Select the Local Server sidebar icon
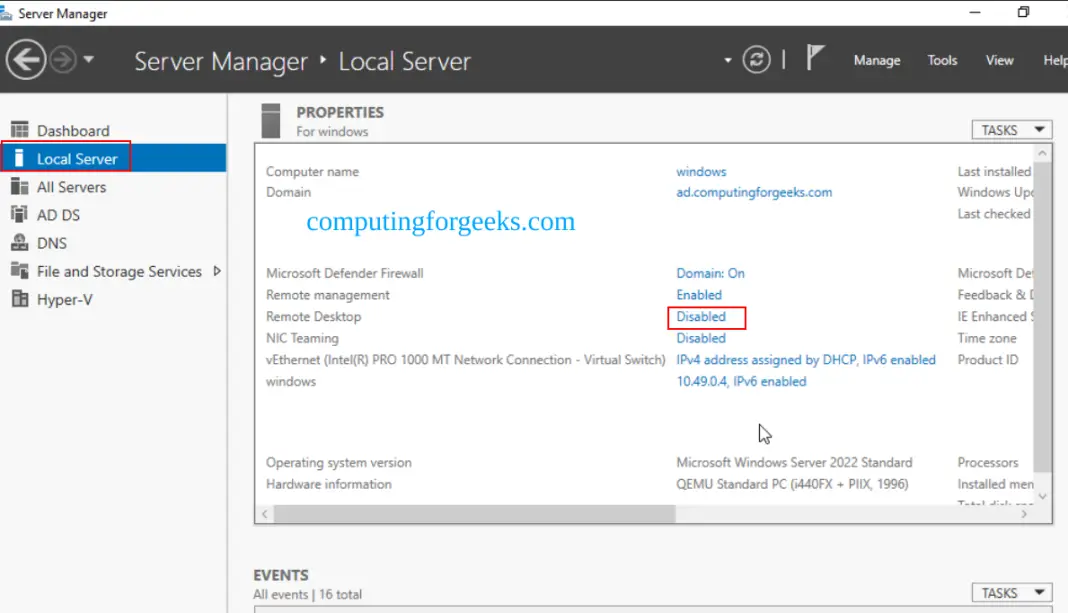The height and width of the screenshot is (613, 1068). (x=21, y=157)
